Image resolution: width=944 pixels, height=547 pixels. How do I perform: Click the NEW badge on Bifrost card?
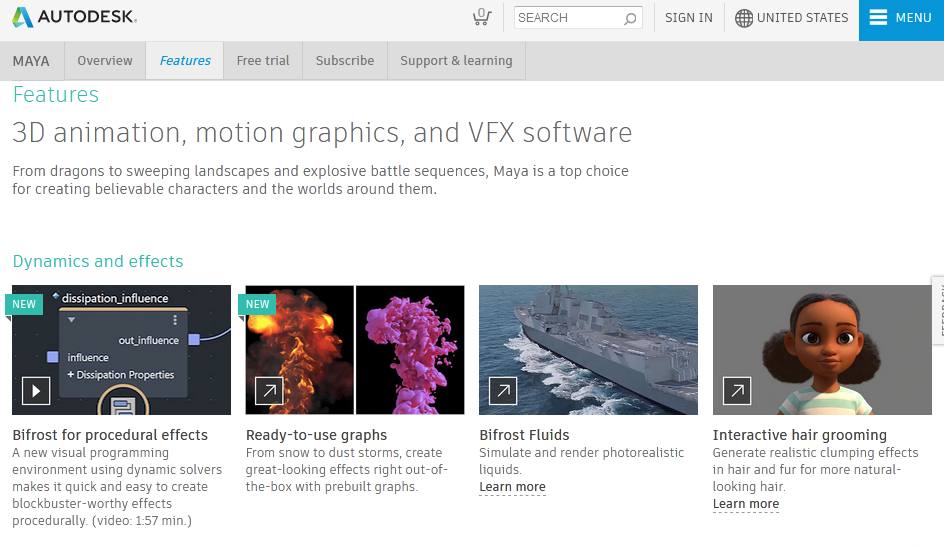click(x=24, y=304)
